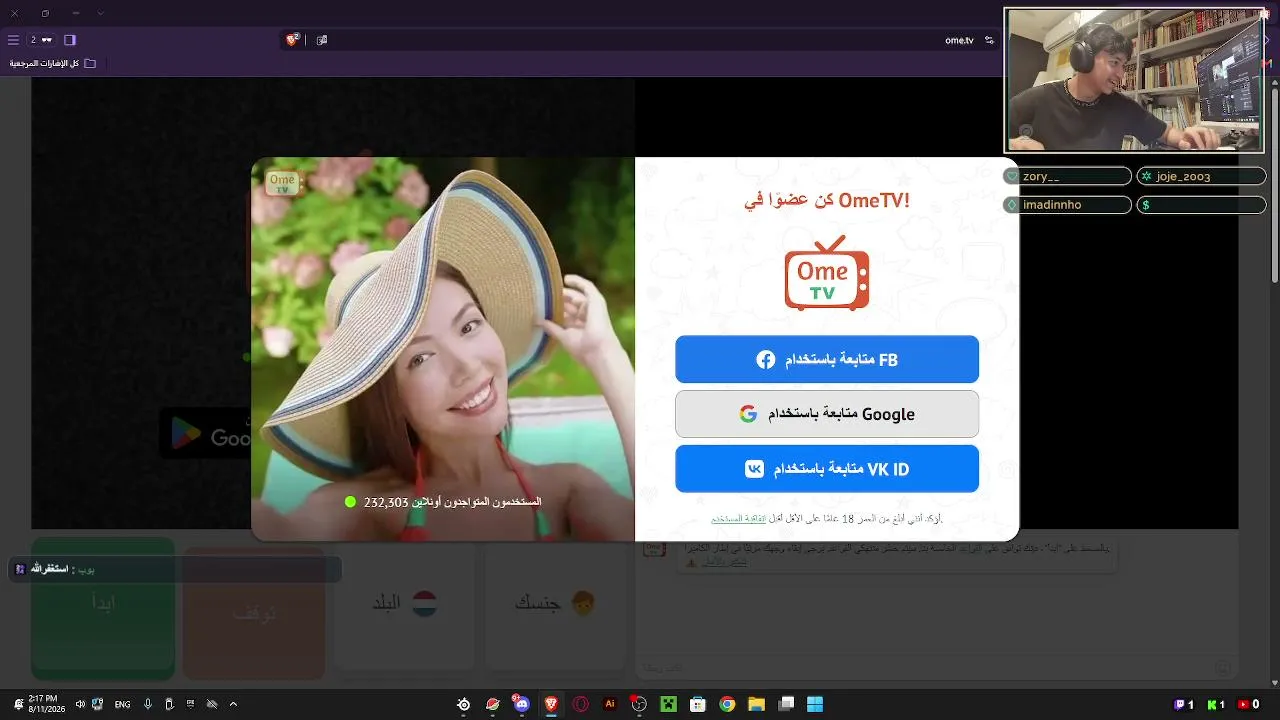Continue with VK ID in OmeTV dialog

(827, 469)
